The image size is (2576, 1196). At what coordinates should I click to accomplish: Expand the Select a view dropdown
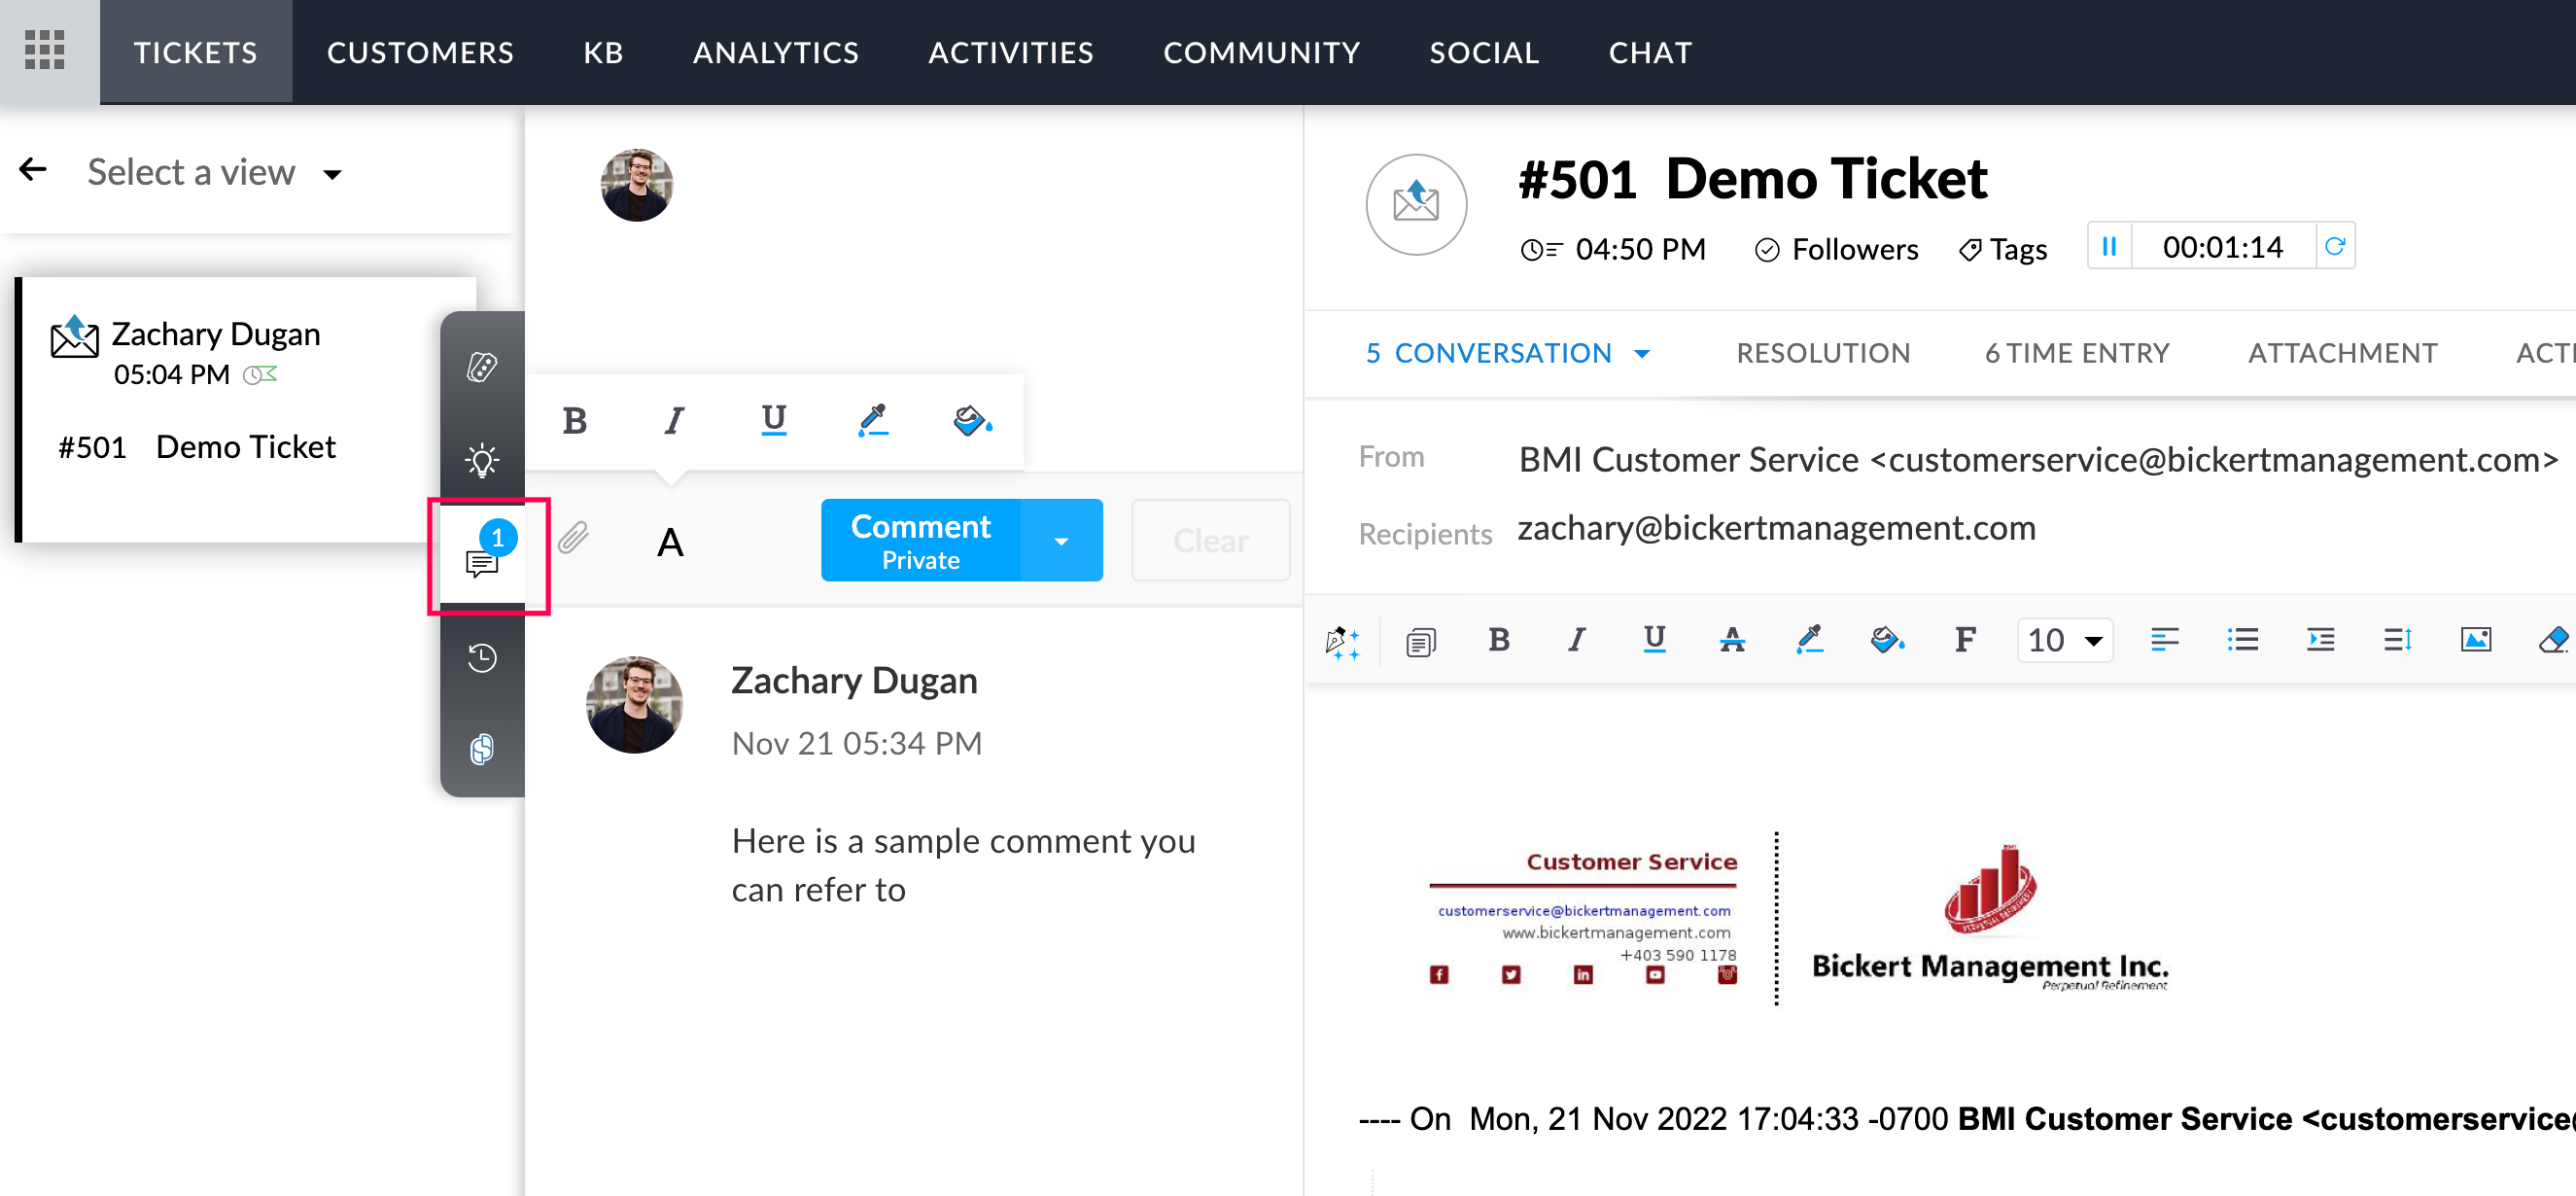point(214,172)
